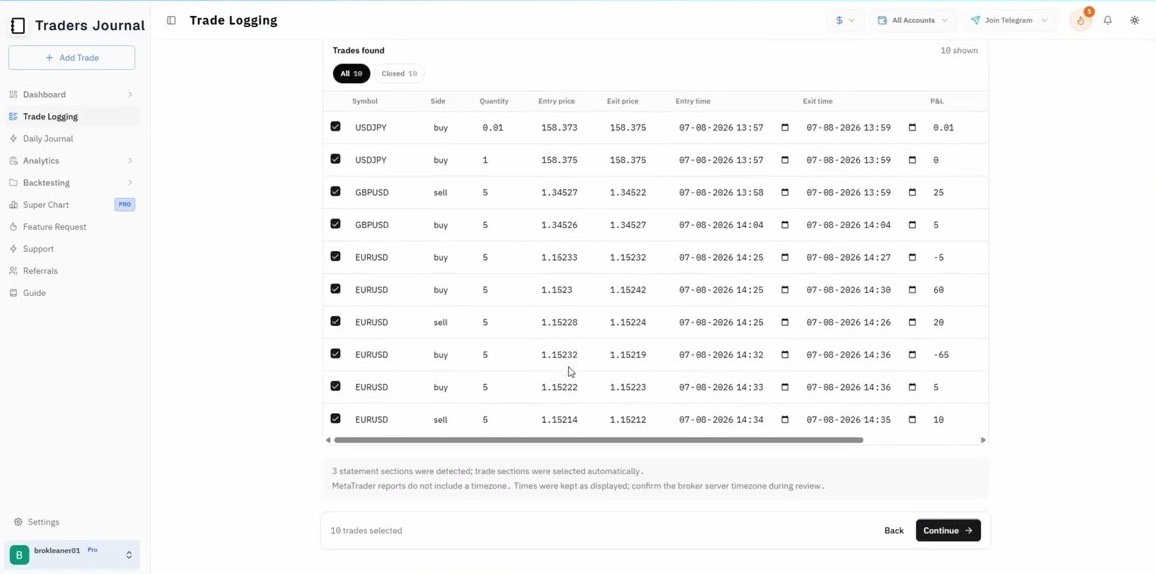Uncheck the EURUSD trade with P&L -65
Viewport: 1156px width, 574px height.
pyautogui.click(x=335, y=354)
